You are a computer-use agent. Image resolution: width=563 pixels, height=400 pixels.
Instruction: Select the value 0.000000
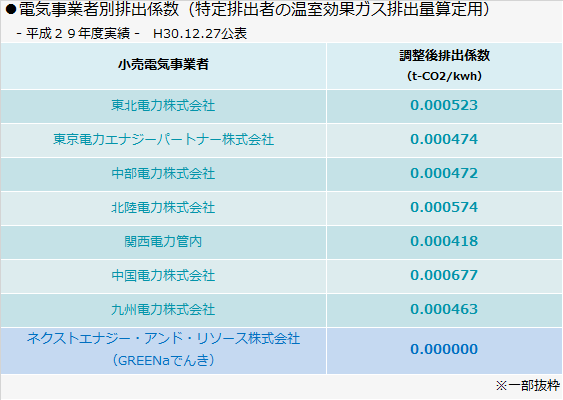pos(444,349)
